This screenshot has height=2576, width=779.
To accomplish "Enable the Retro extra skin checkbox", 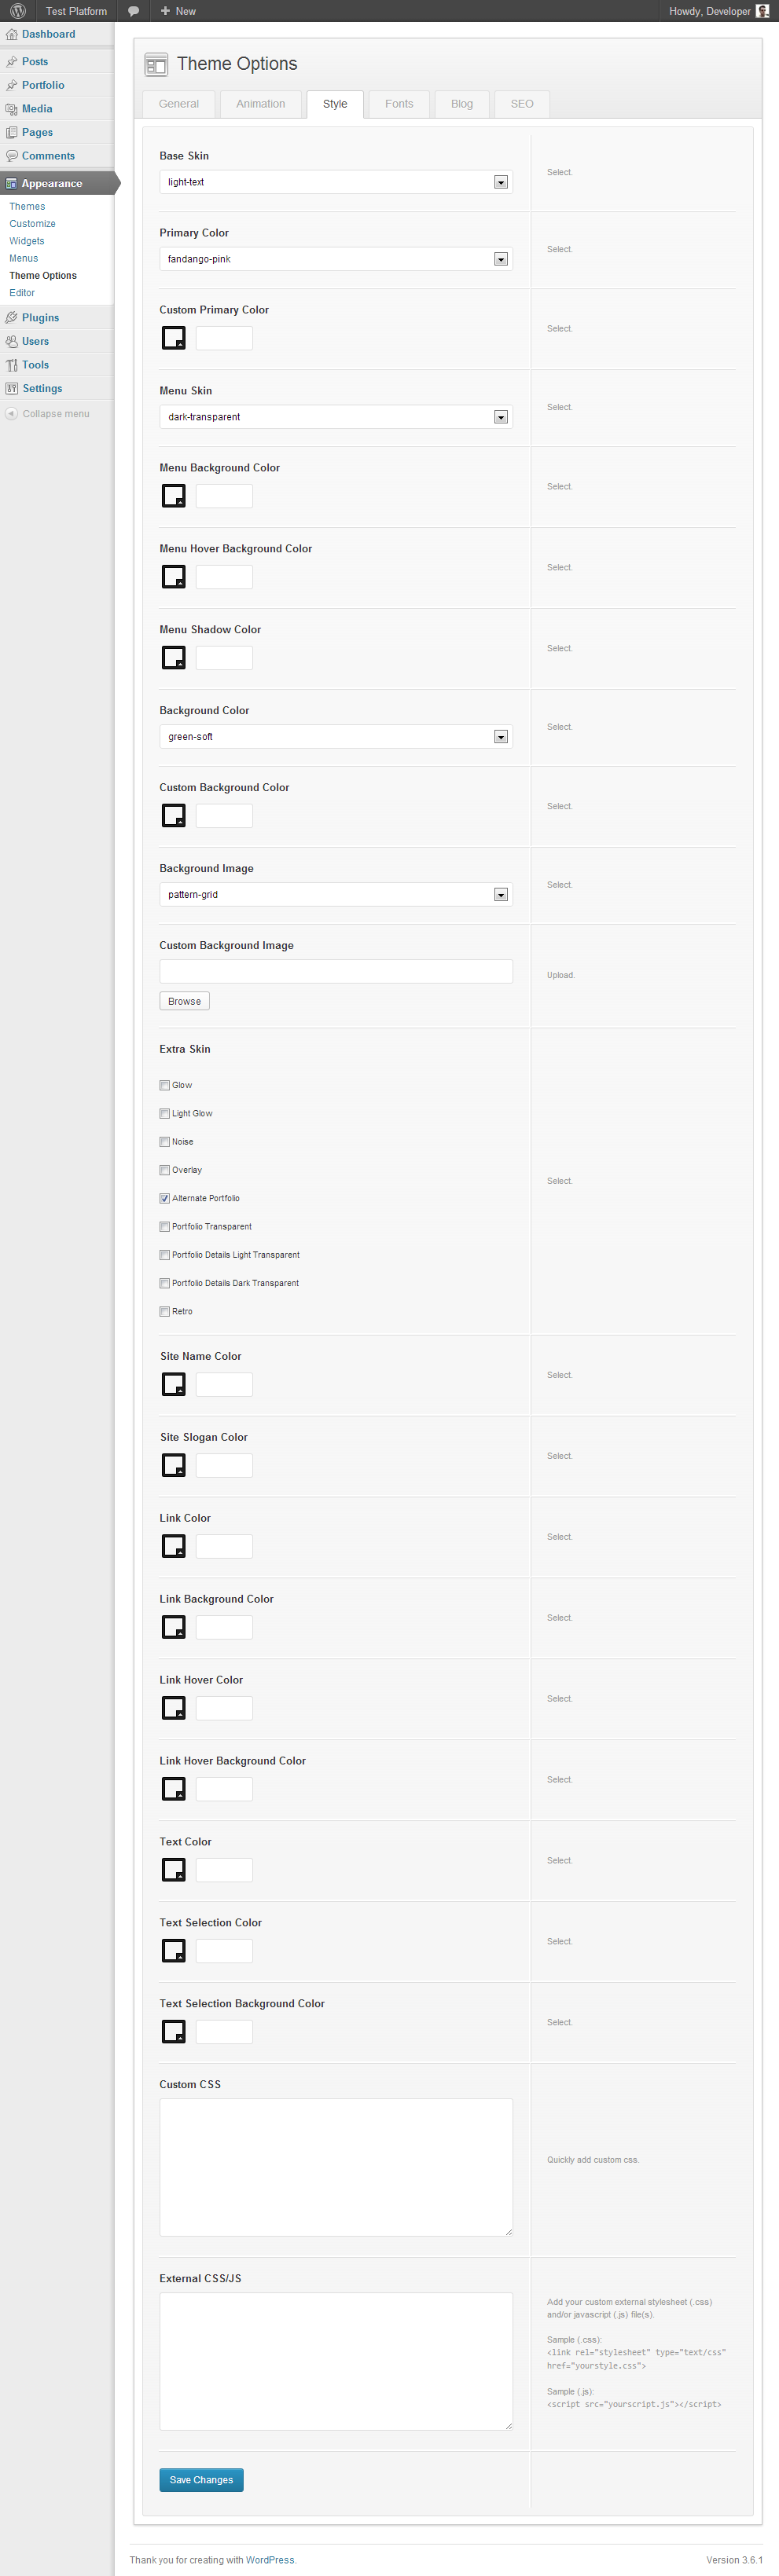I will pos(165,1311).
